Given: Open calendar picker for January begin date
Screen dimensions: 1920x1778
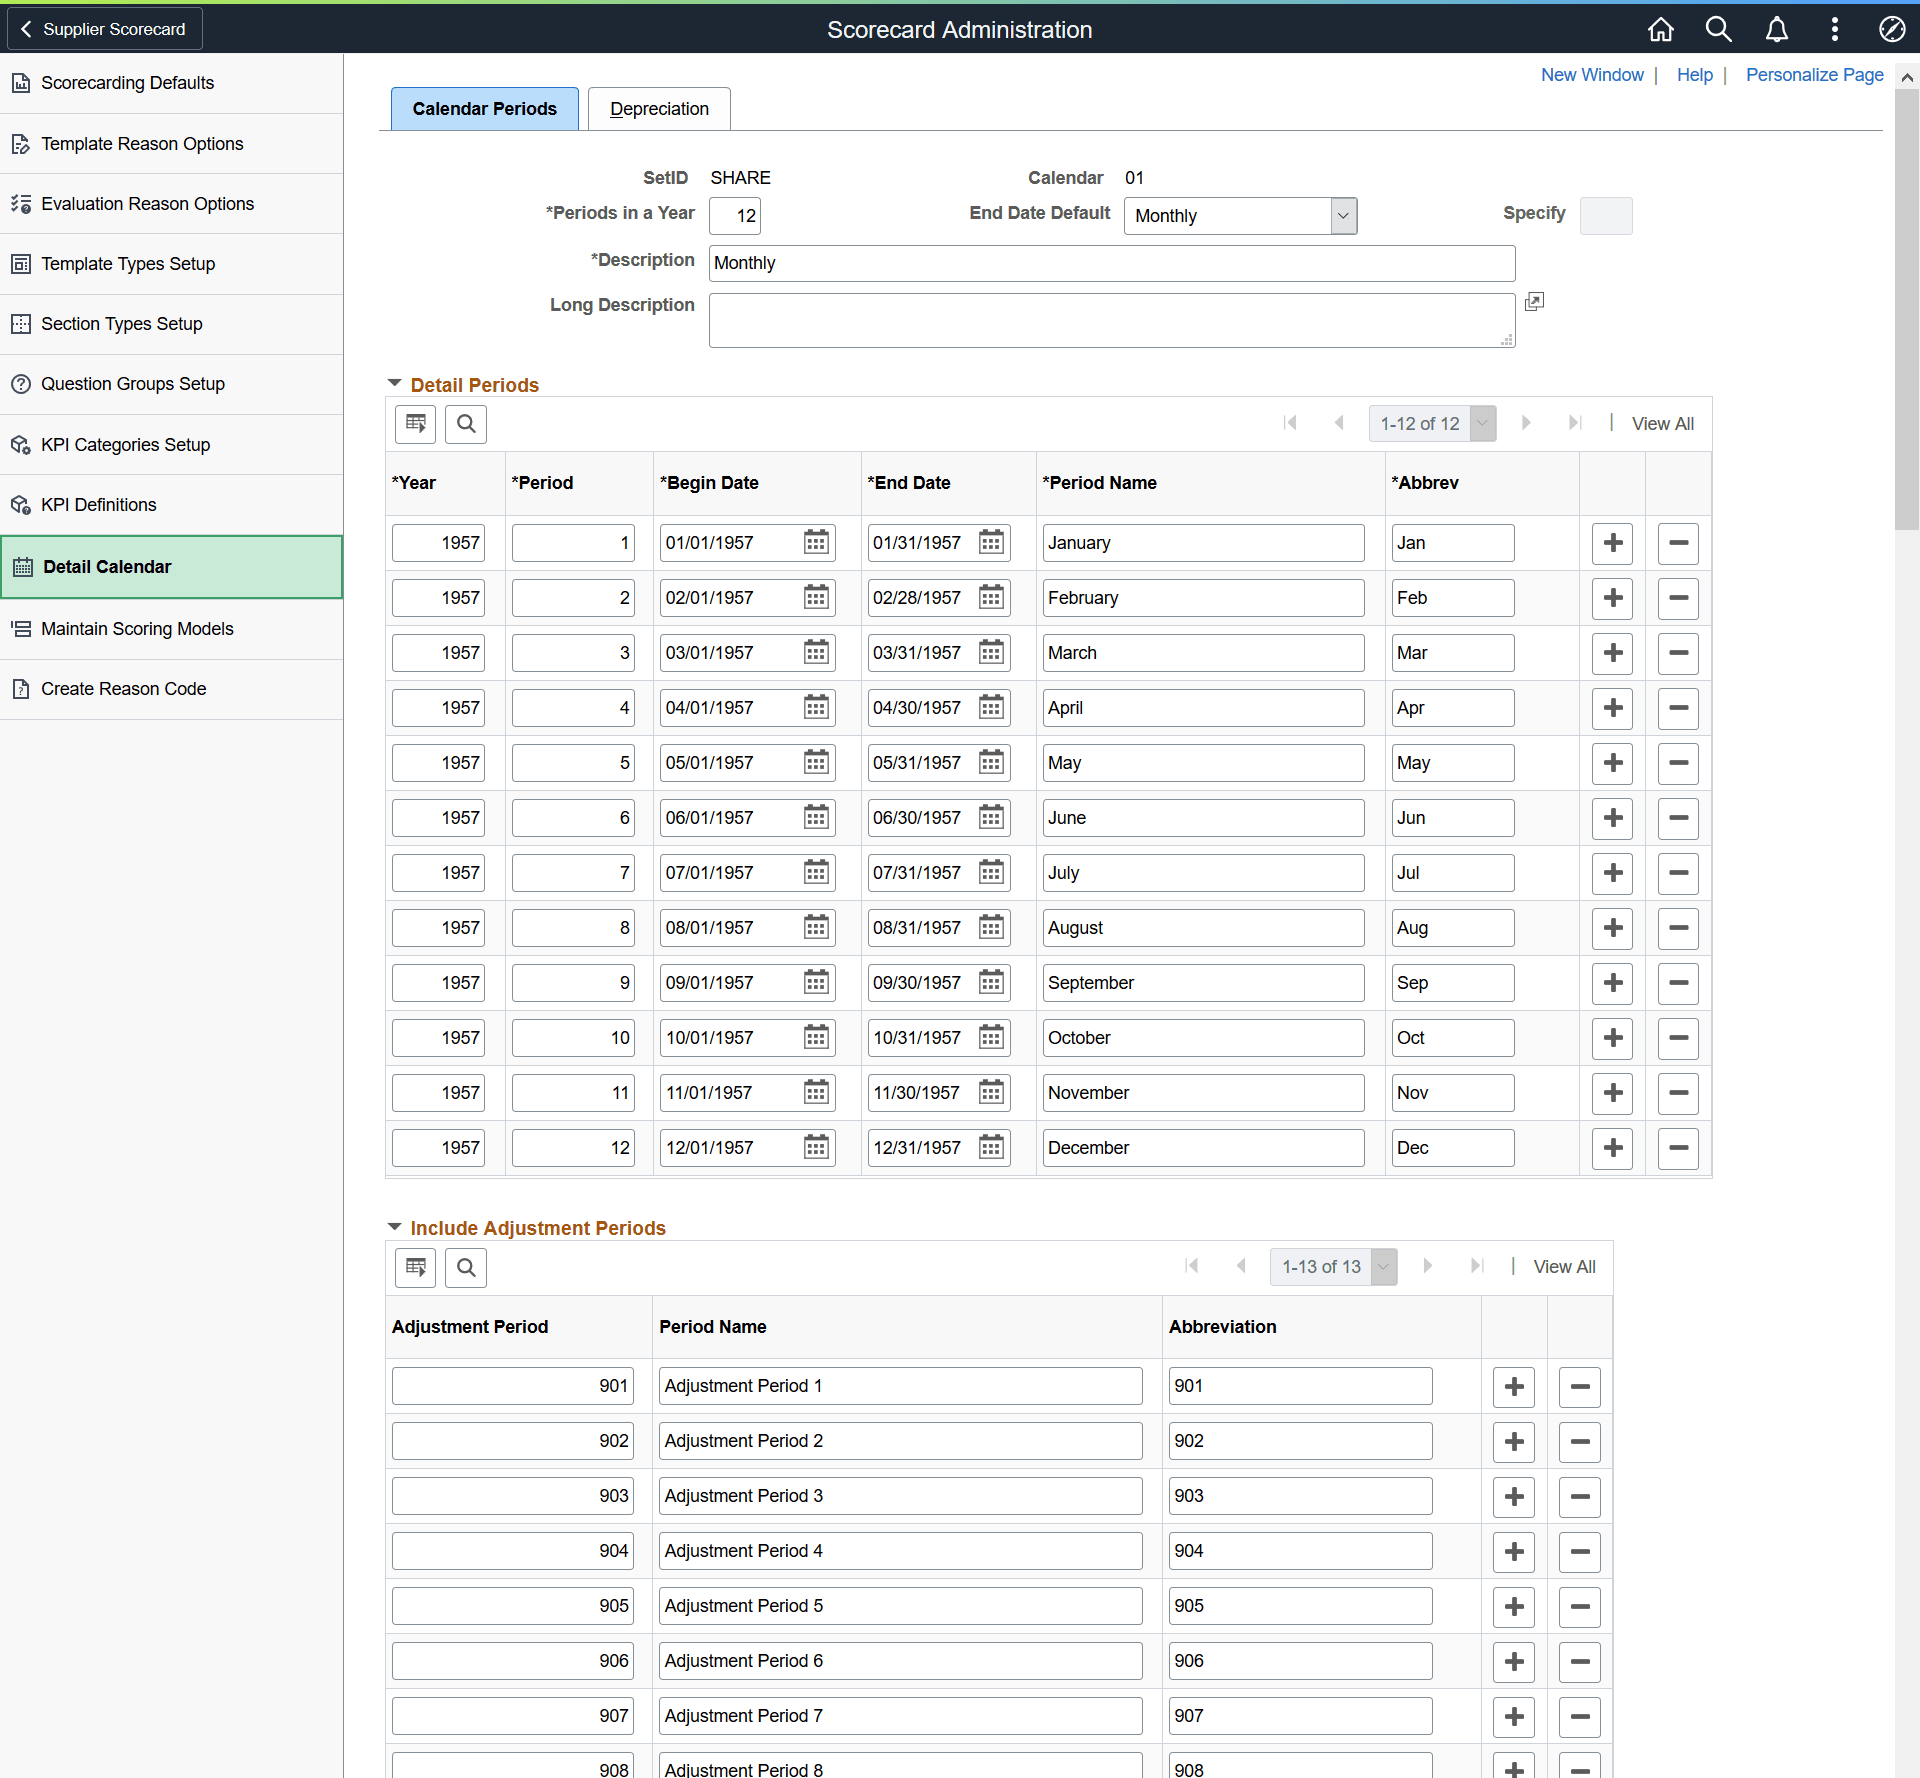Looking at the screenshot, I should [816, 543].
